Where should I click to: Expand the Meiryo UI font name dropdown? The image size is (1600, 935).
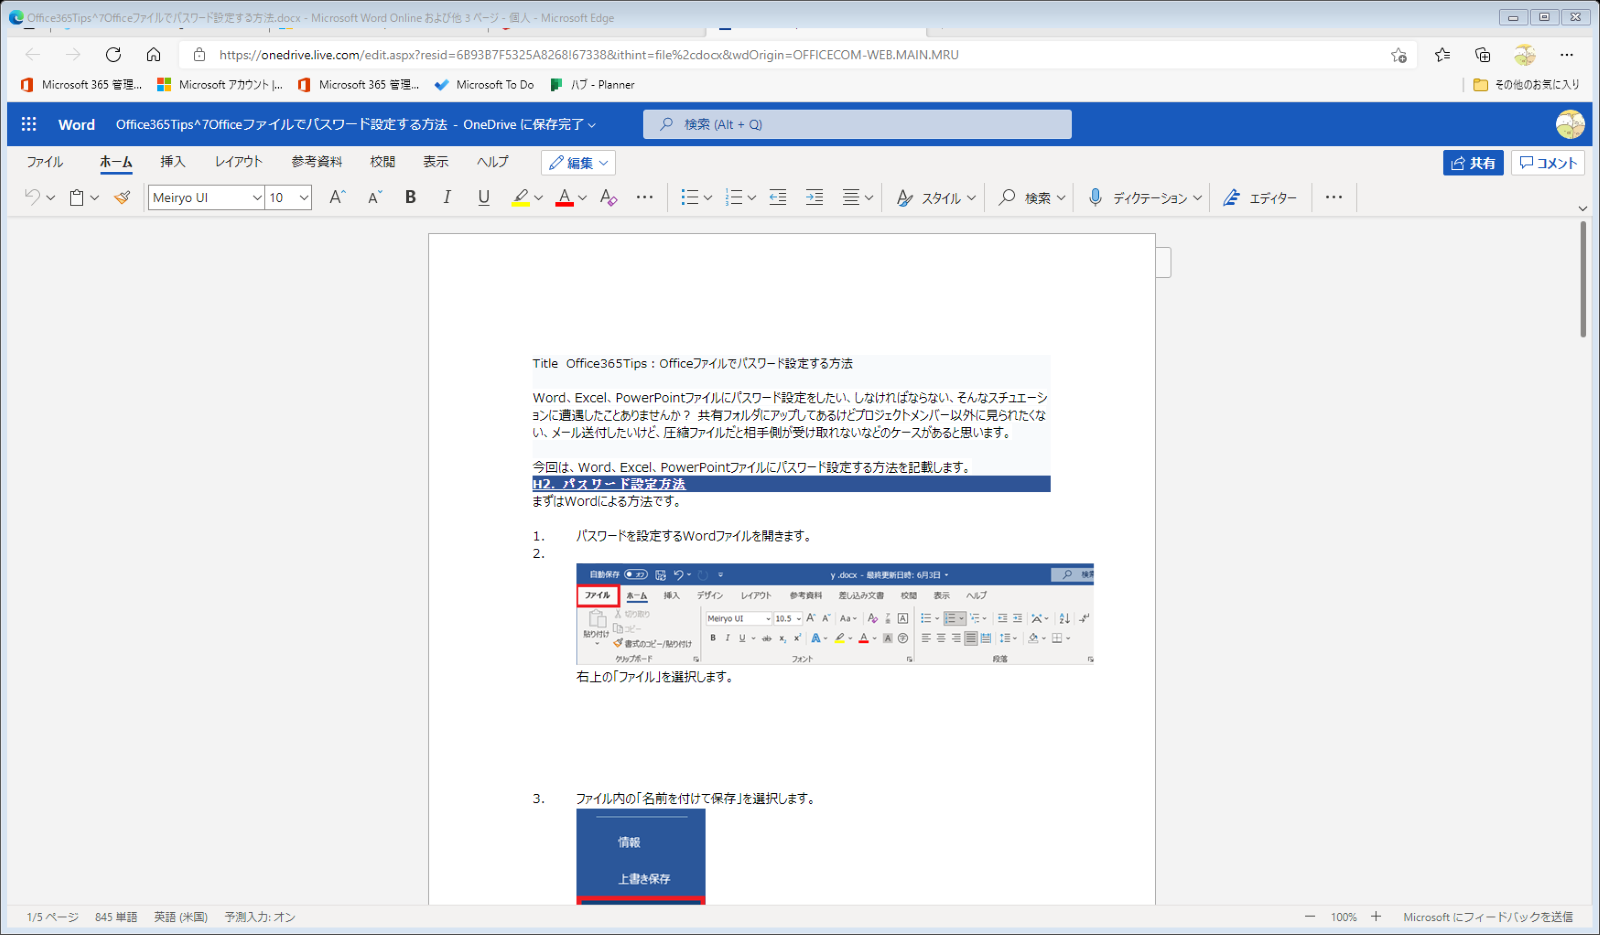point(257,198)
